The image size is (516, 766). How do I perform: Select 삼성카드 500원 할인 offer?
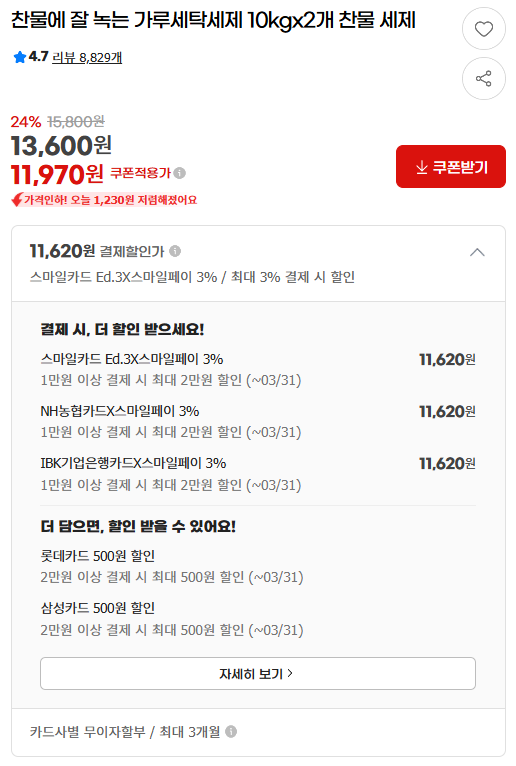[172, 619]
